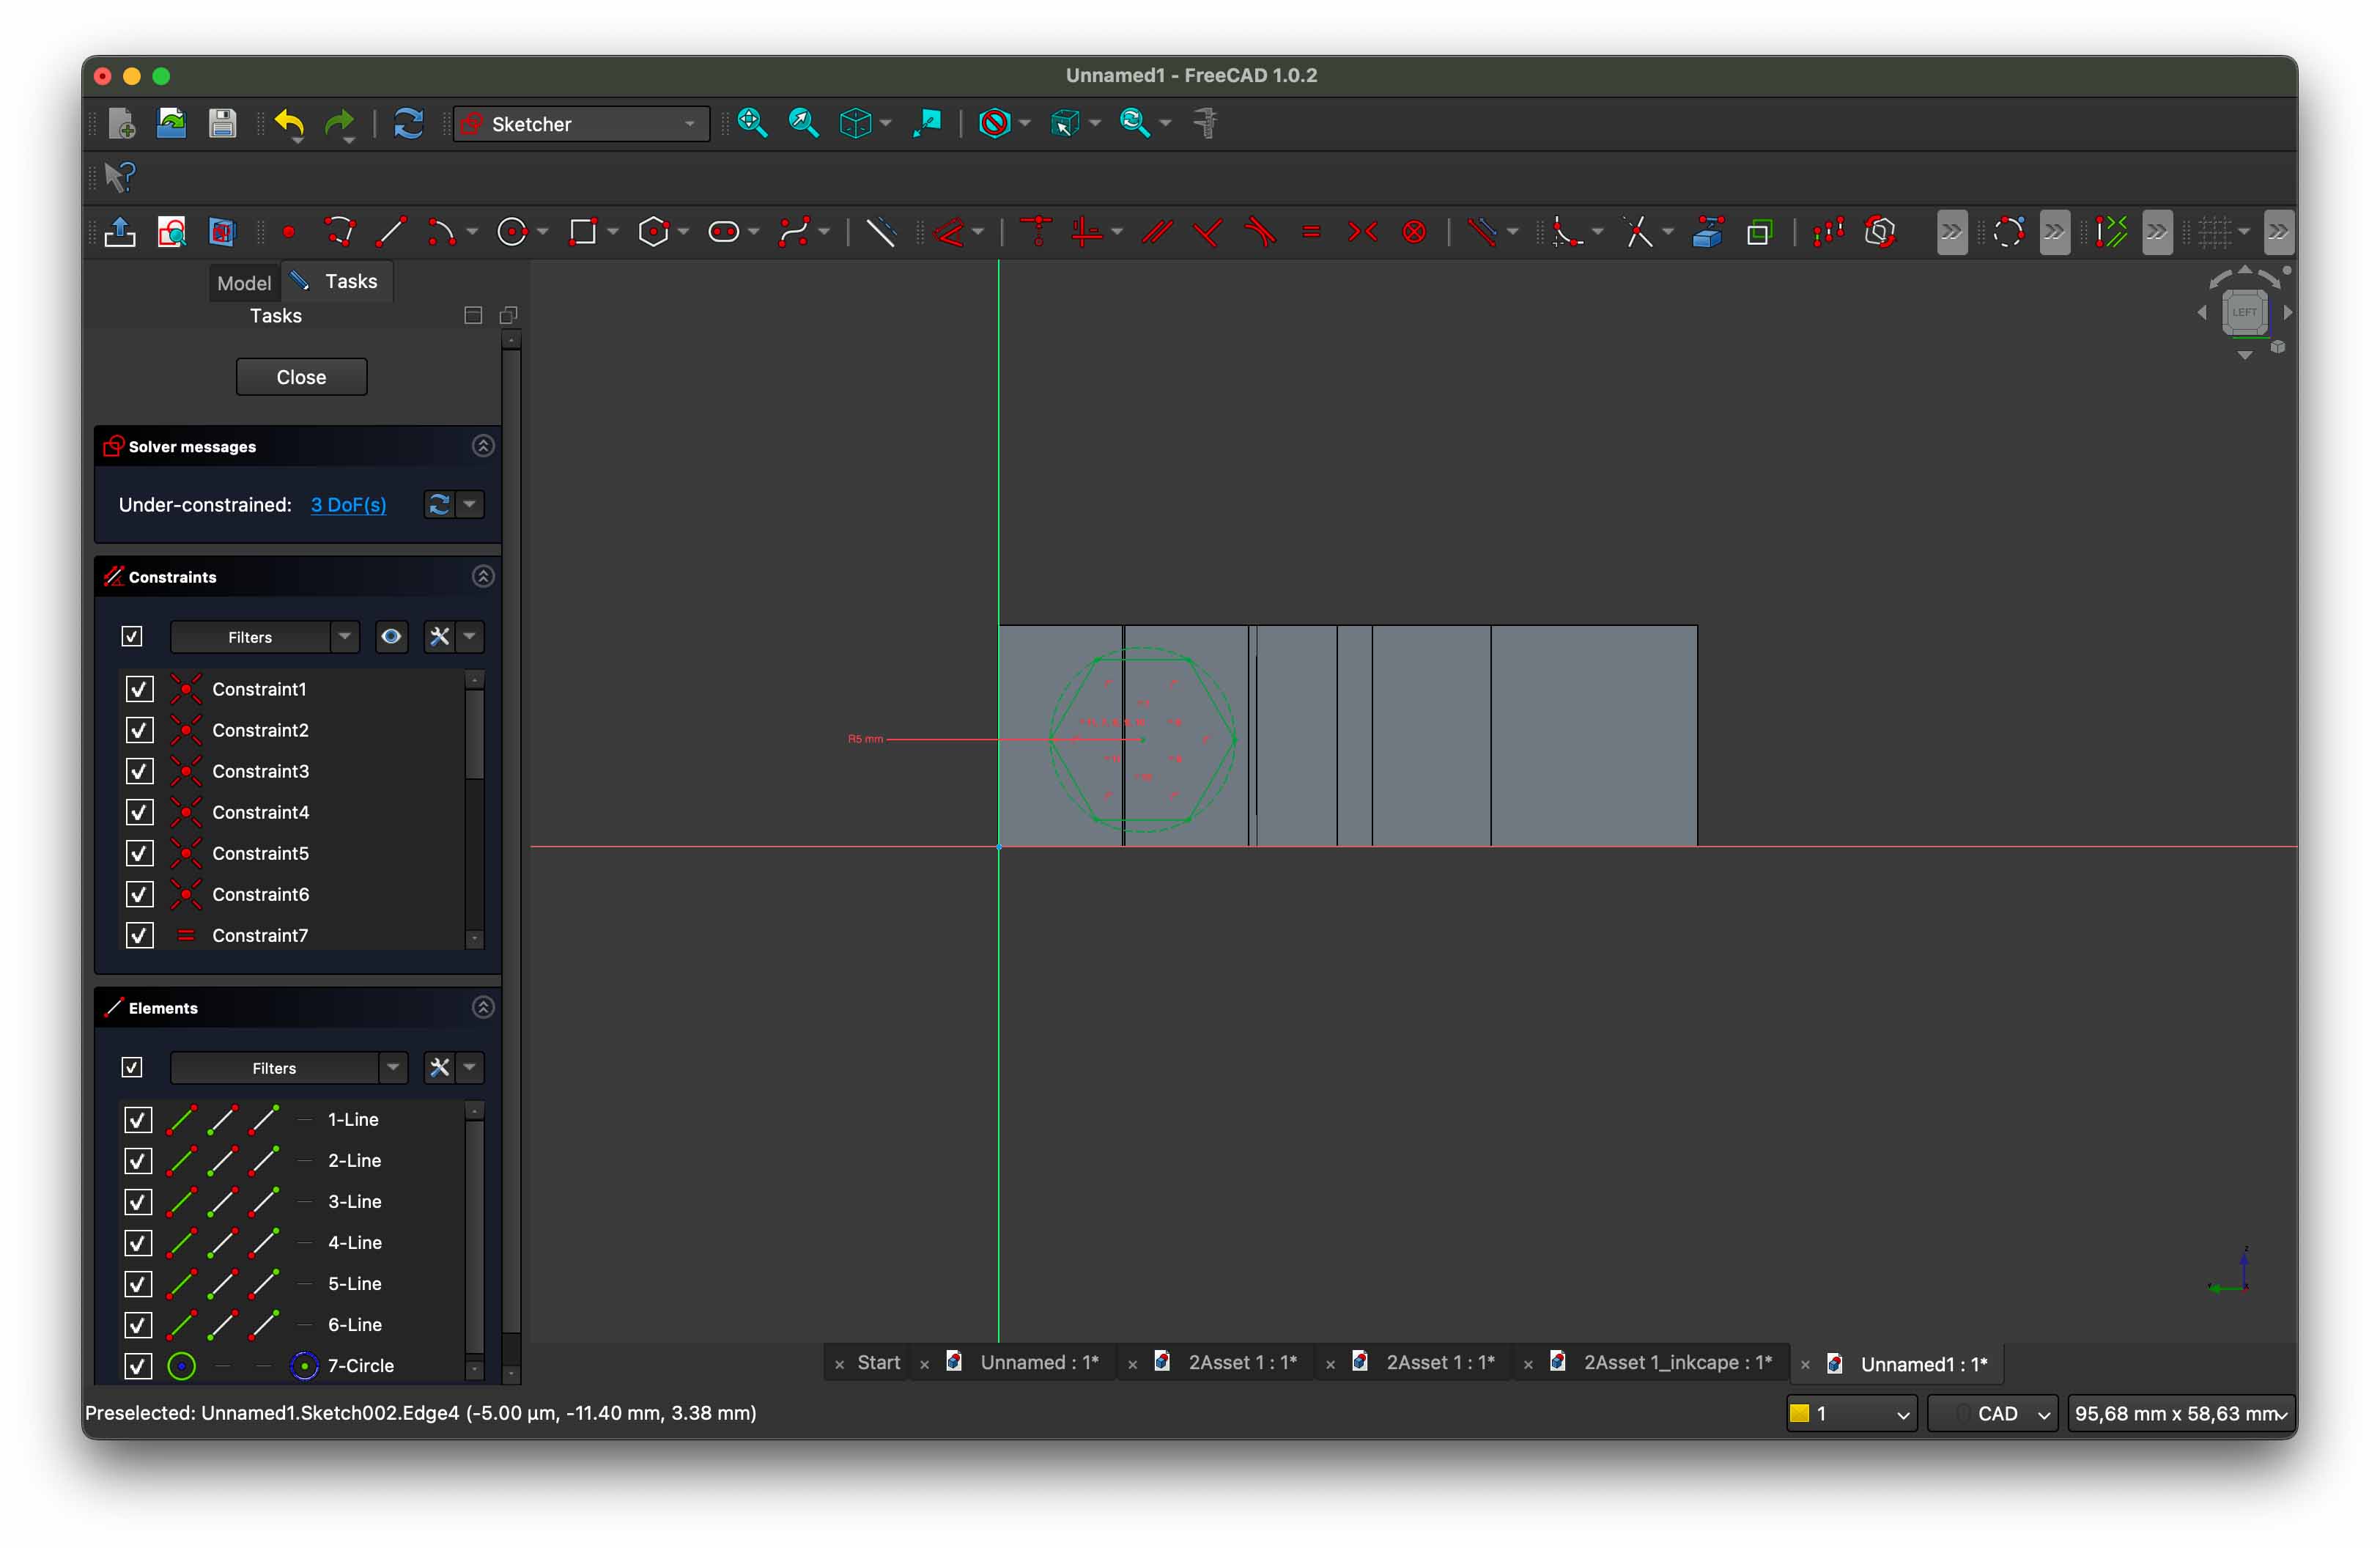Click the 3 DoF(s) link
Image resolution: width=2380 pixels, height=1548 pixels.
click(x=348, y=505)
